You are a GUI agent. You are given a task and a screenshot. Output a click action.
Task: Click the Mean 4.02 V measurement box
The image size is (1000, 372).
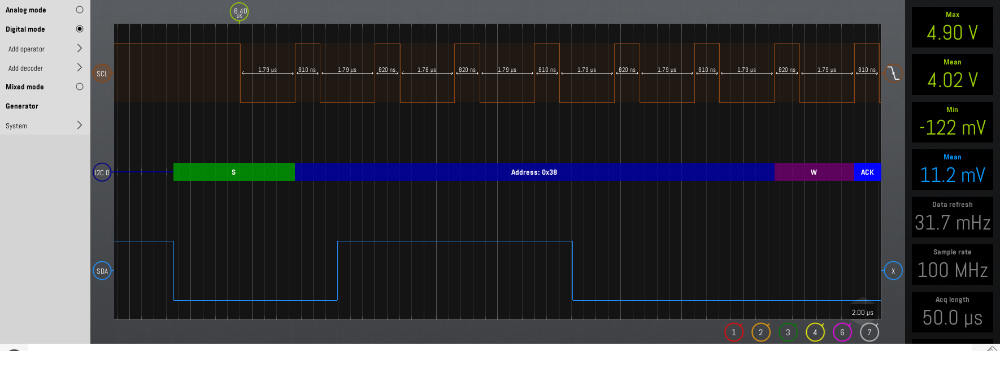coord(952,75)
